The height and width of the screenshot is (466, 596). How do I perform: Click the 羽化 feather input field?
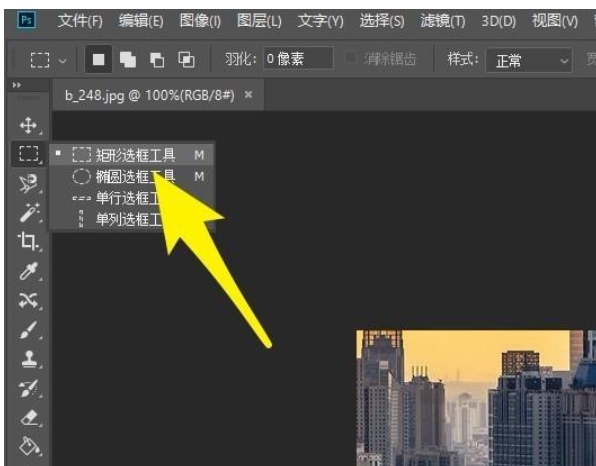[298, 59]
